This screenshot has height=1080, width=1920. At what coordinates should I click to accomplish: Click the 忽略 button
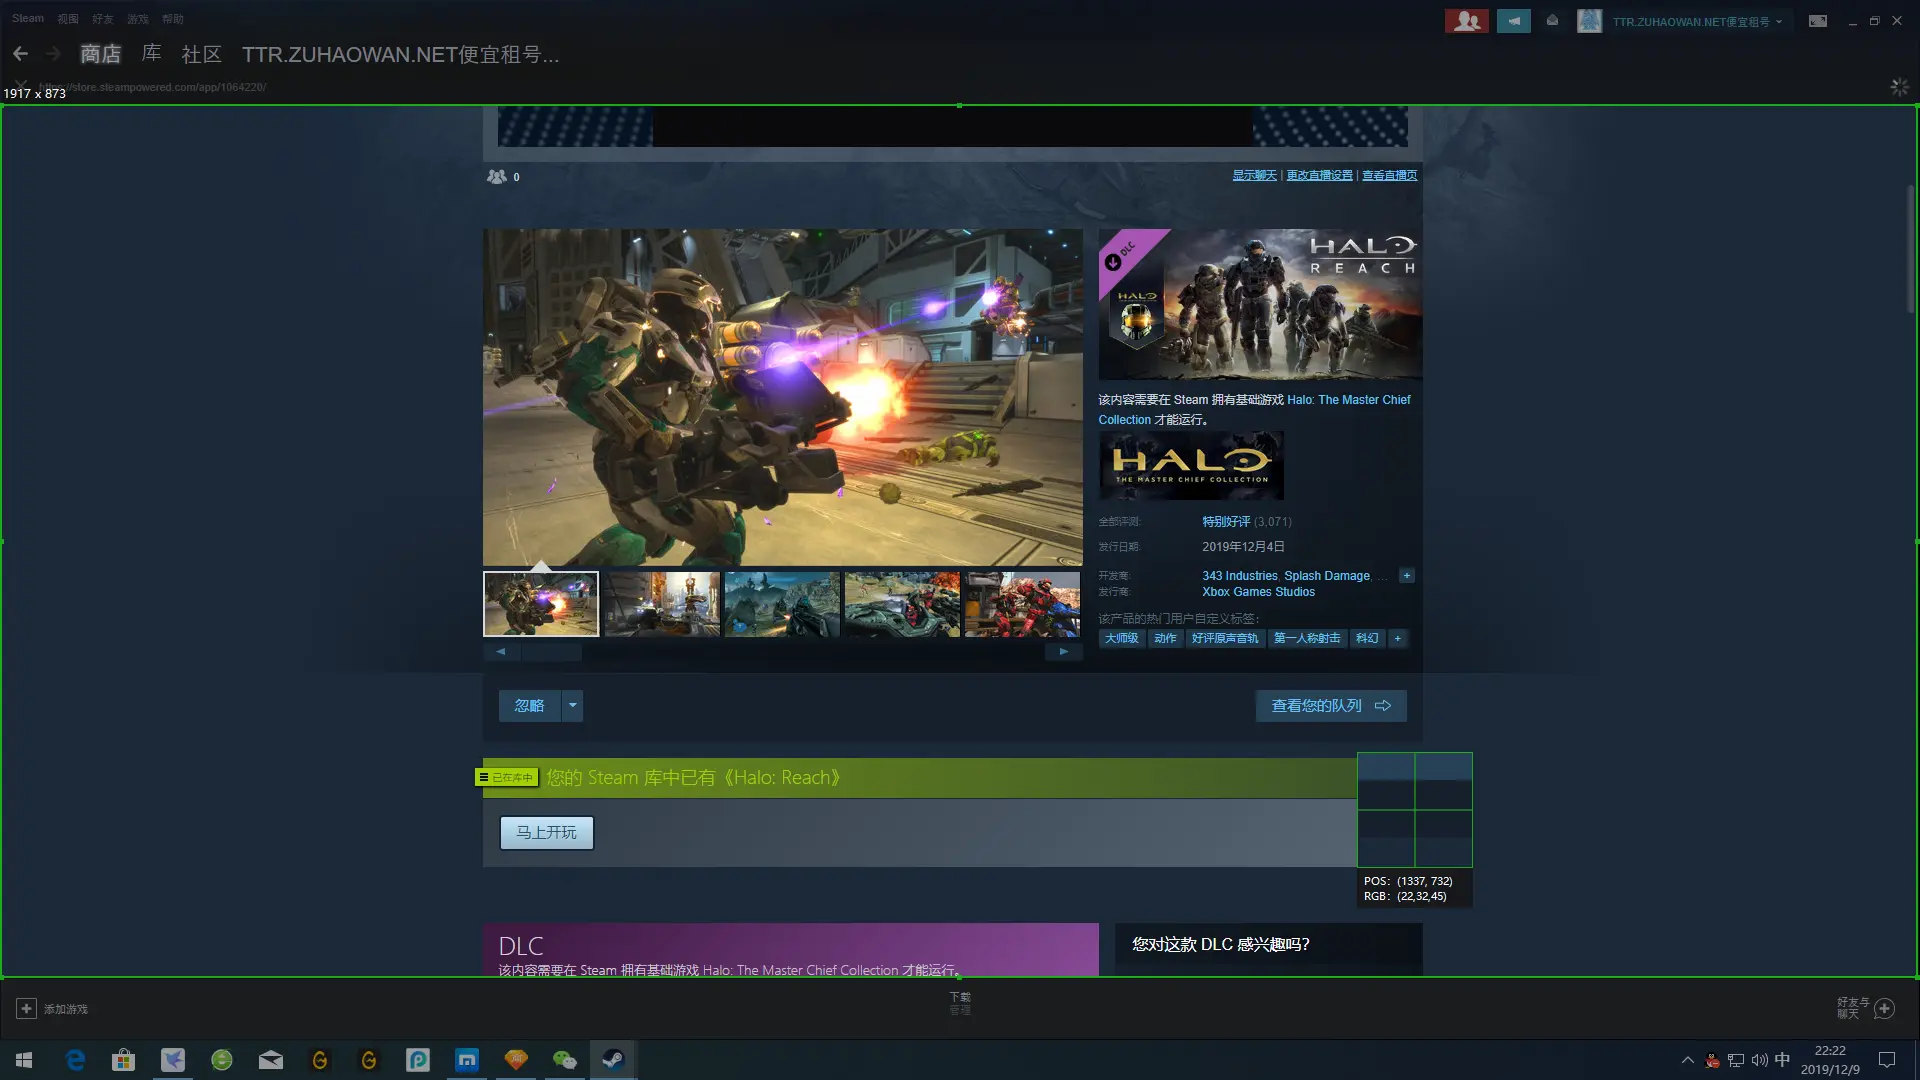tap(529, 706)
